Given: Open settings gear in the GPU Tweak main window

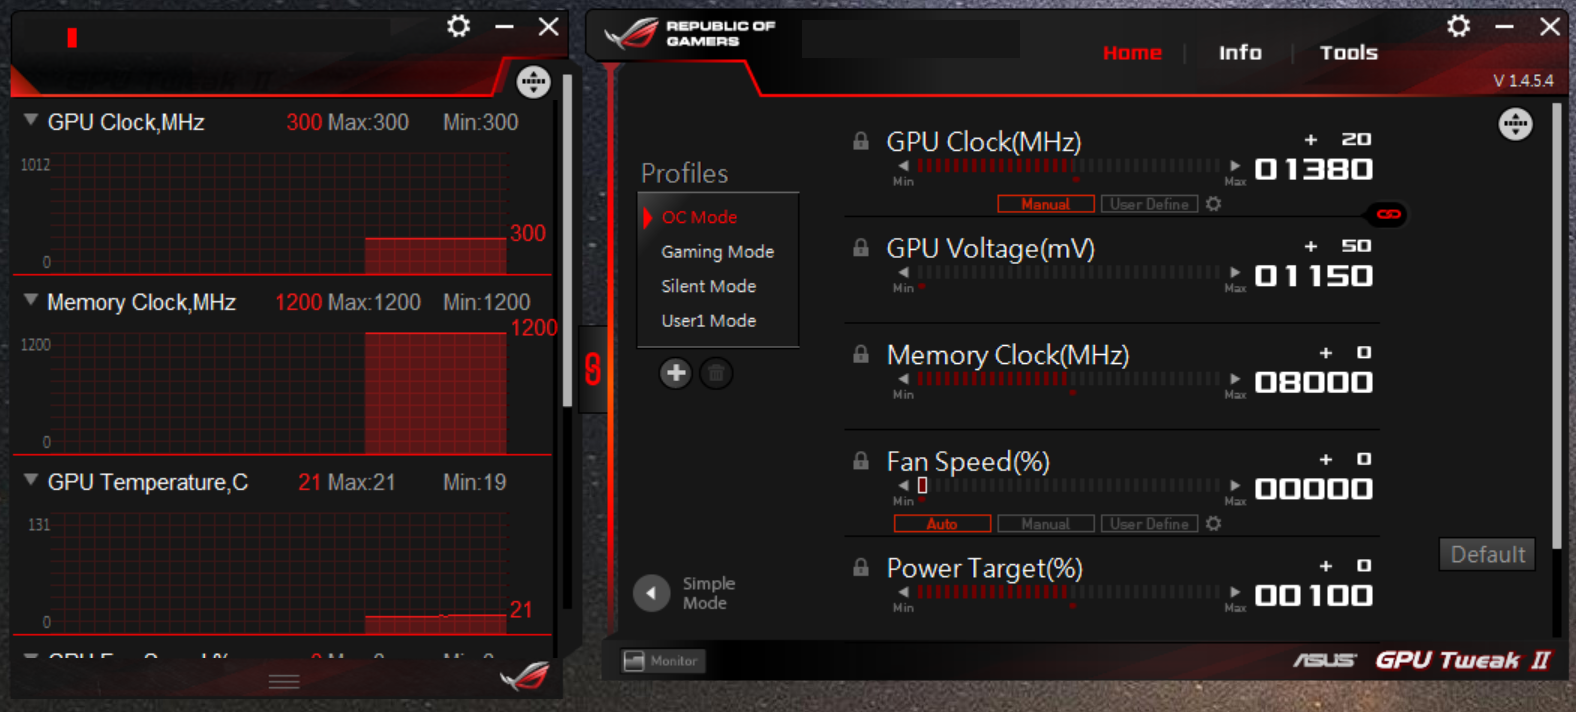Looking at the screenshot, I should tap(1458, 26).
